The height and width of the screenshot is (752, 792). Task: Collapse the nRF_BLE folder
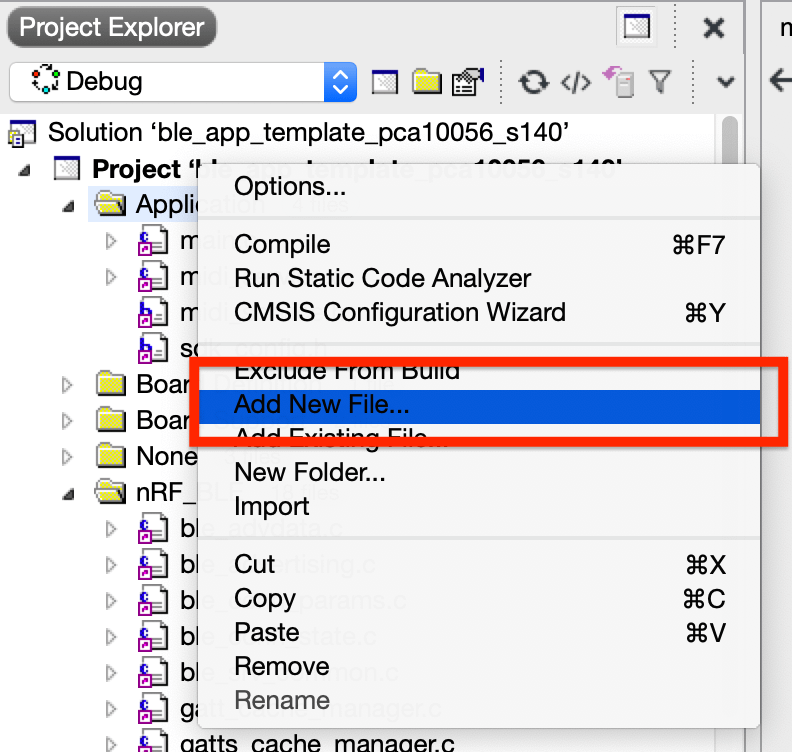pyautogui.click(x=68, y=493)
